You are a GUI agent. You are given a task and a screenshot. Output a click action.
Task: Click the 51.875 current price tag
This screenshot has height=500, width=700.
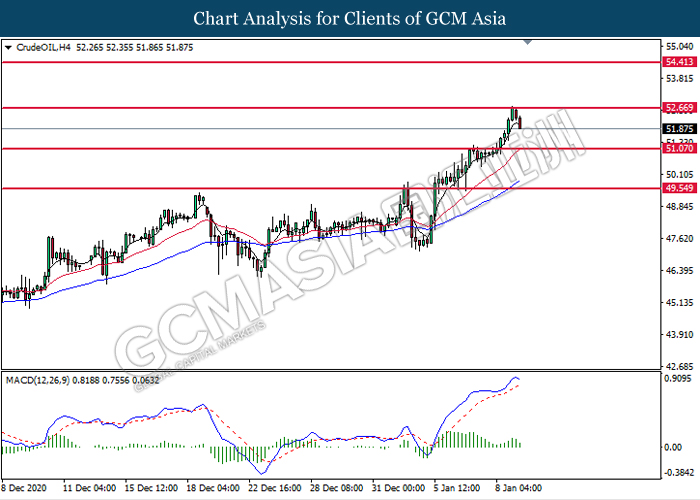(679, 129)
